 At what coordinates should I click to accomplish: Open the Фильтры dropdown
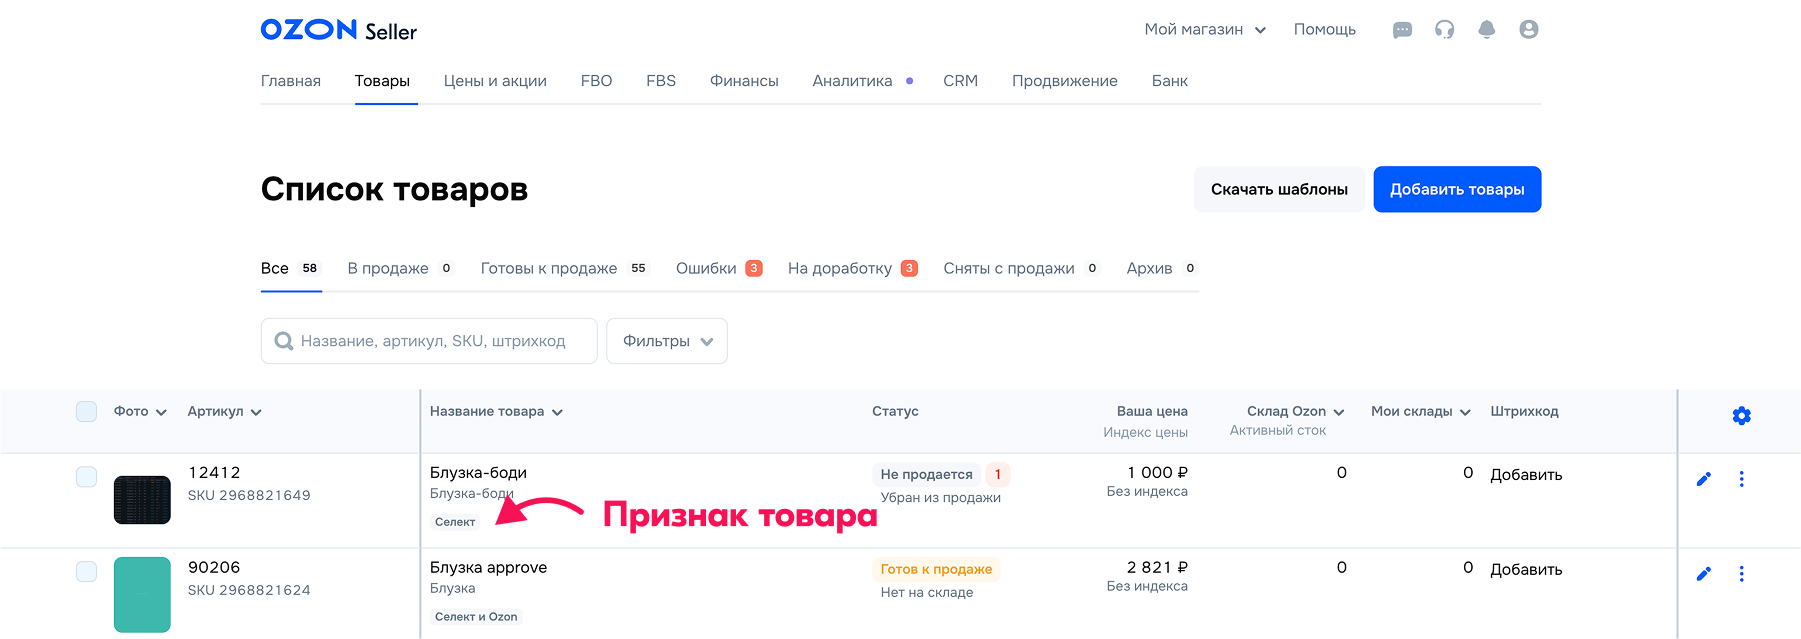[x=667, y=341]
